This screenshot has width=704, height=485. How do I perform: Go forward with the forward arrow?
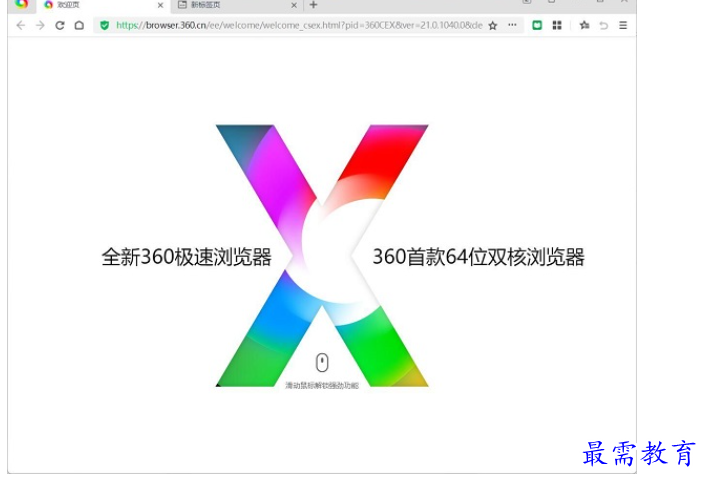coord(40,25)
